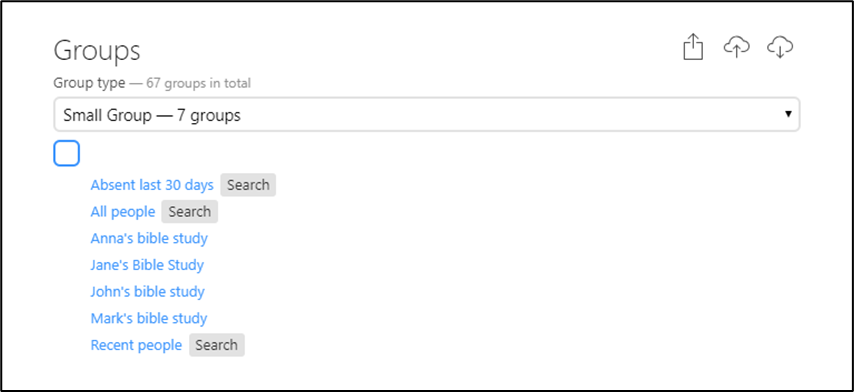Open Anna's bible study group
The image size is (854, 392).
(x=149, y=238)
